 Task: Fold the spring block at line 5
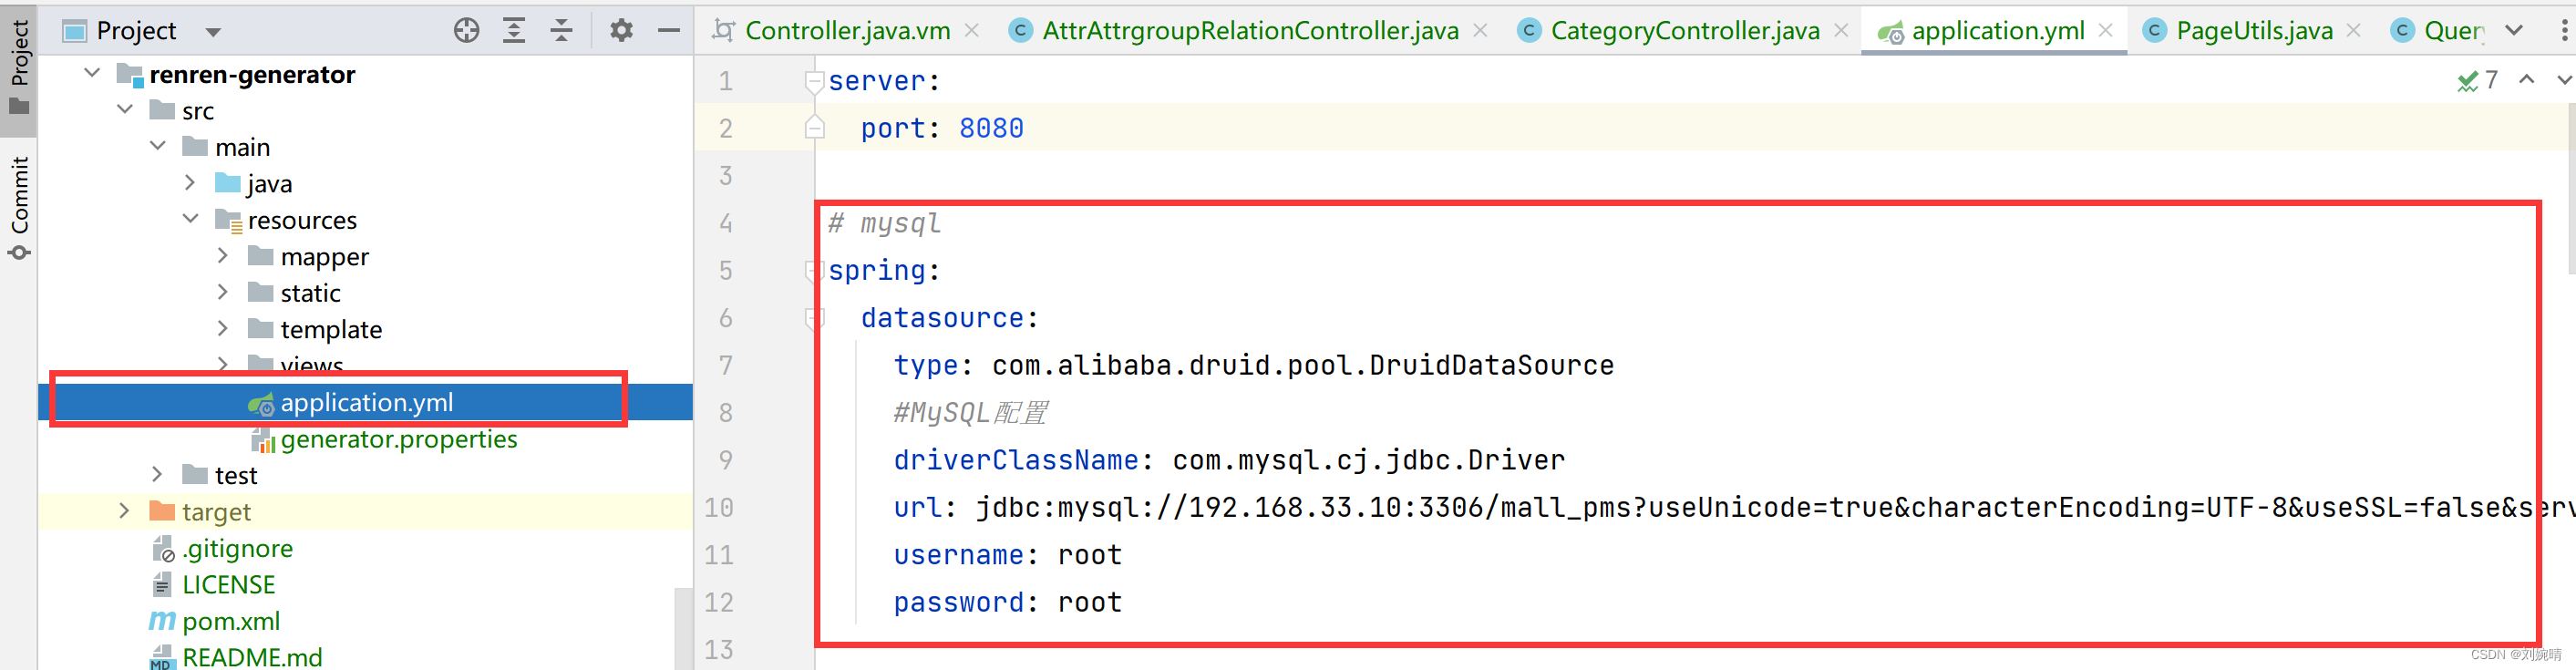[x=814, y=271]
